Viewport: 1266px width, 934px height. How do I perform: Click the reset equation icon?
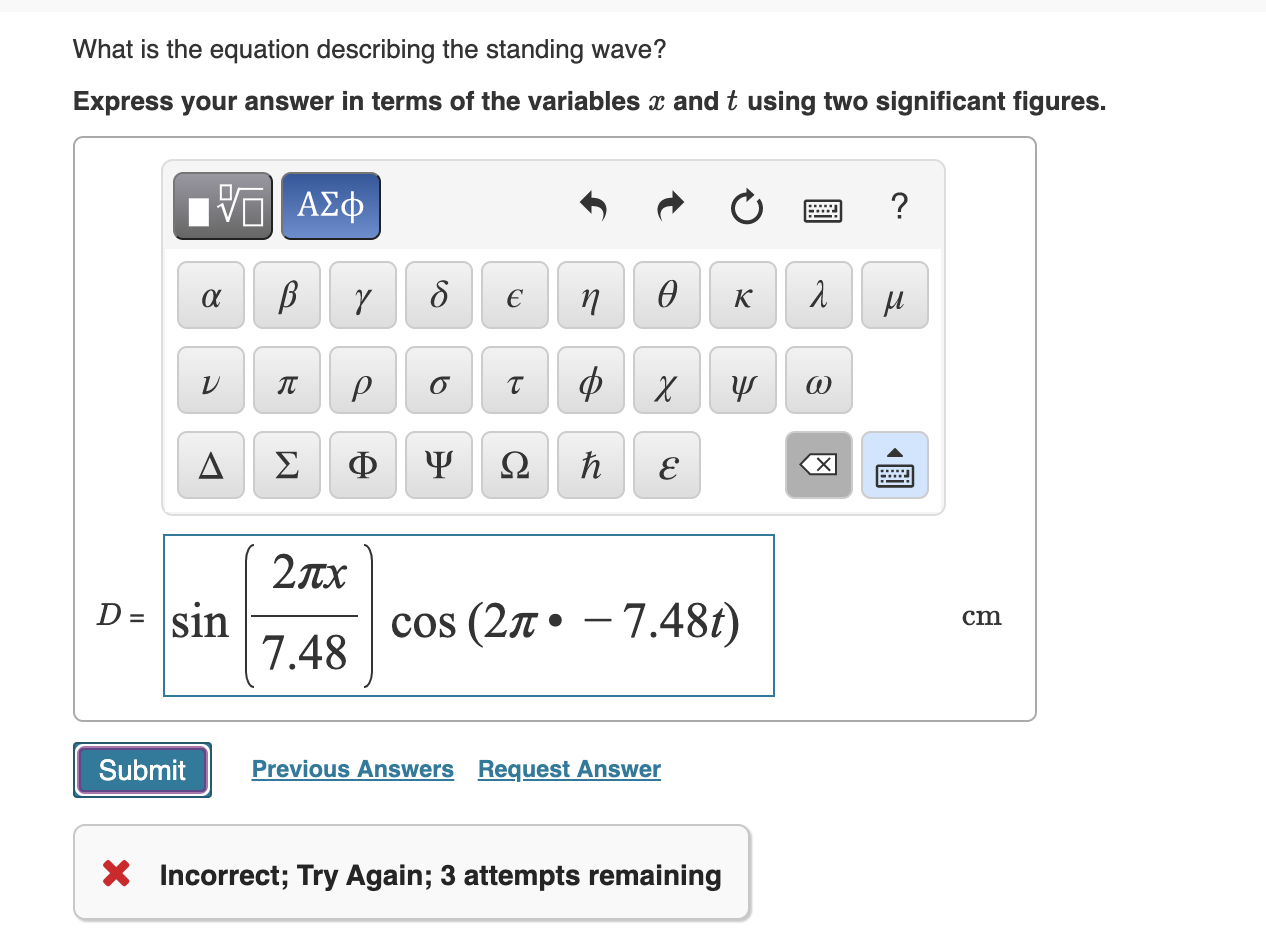(x=746, y=206)
